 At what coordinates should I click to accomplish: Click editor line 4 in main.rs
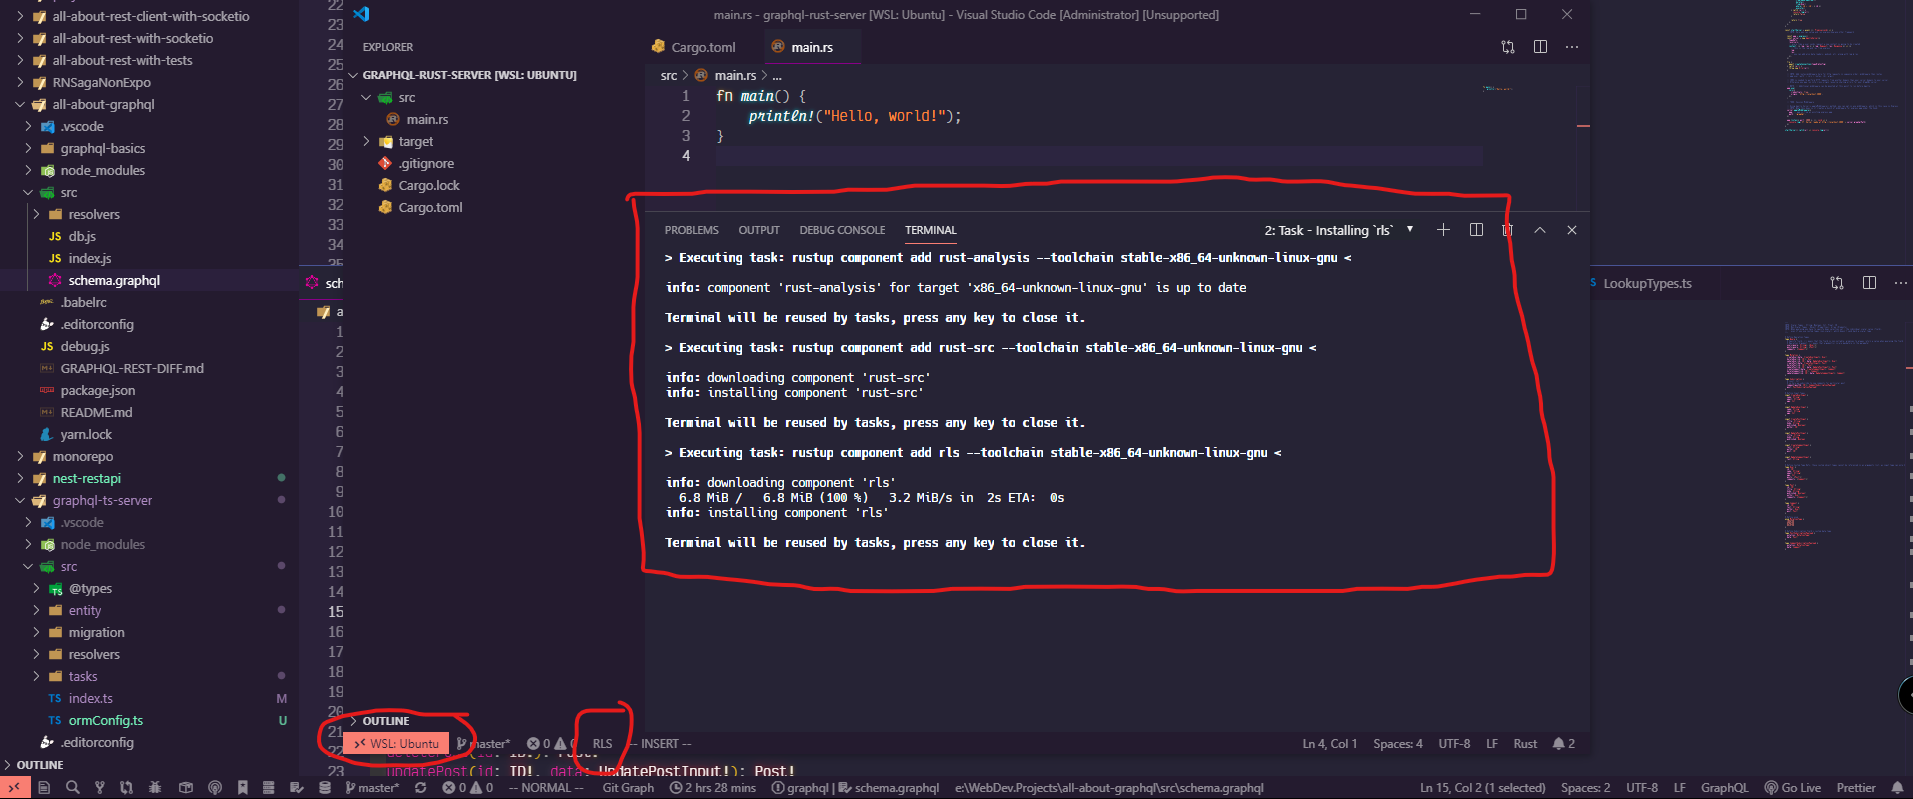pos(1098,156)
